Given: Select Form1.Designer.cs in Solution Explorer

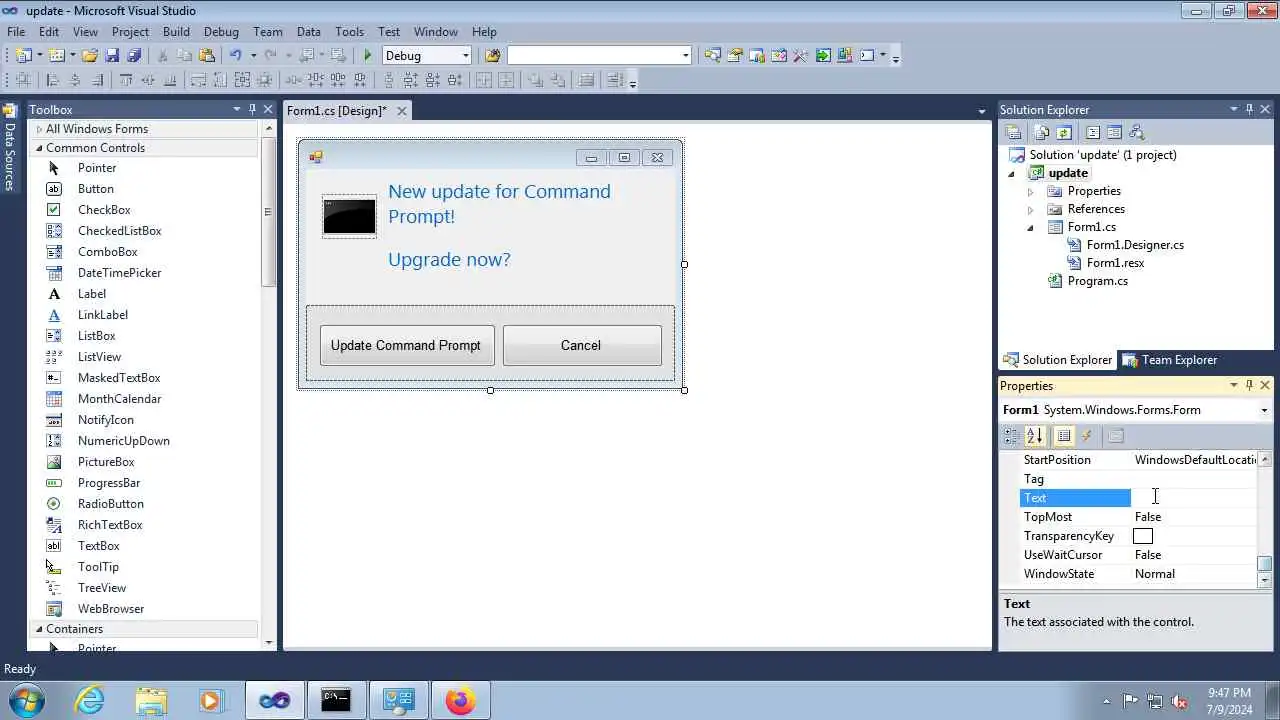Looking at the screenshot, I should click(x=1135, y=245).
